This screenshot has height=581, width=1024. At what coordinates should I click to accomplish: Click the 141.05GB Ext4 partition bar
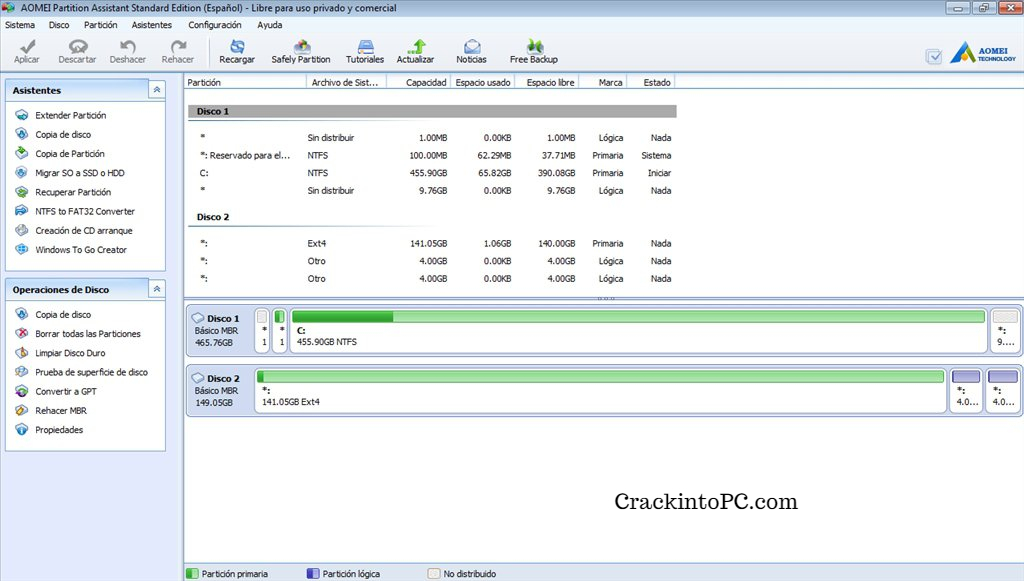(x=600, y=390)
